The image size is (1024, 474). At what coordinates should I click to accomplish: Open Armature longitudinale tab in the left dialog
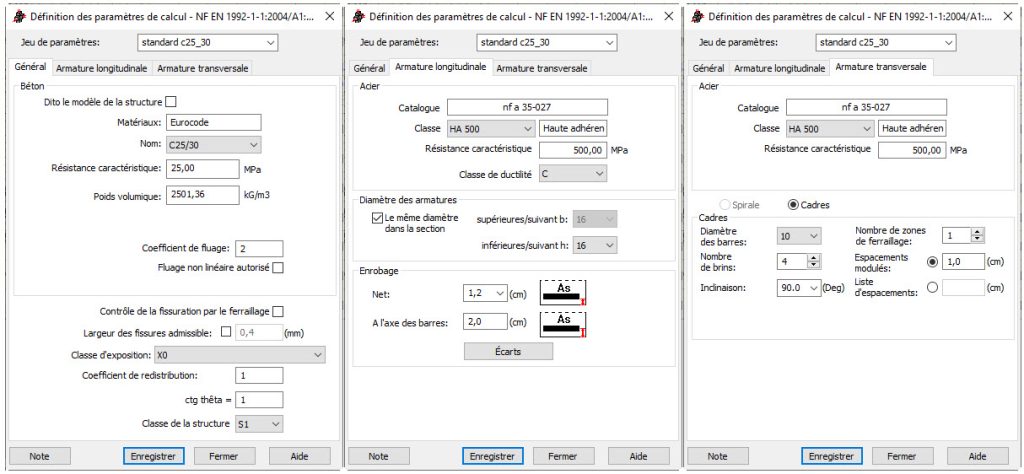click(x=101, y=68)
